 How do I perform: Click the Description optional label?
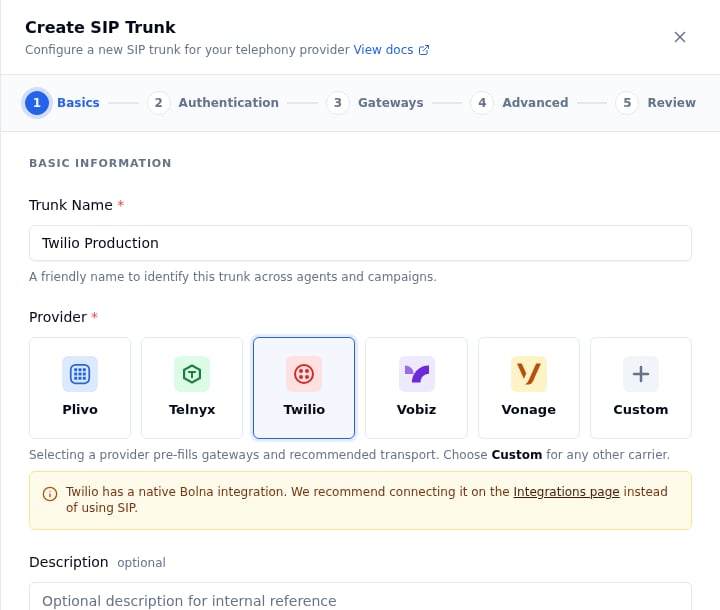coord(97,562)
